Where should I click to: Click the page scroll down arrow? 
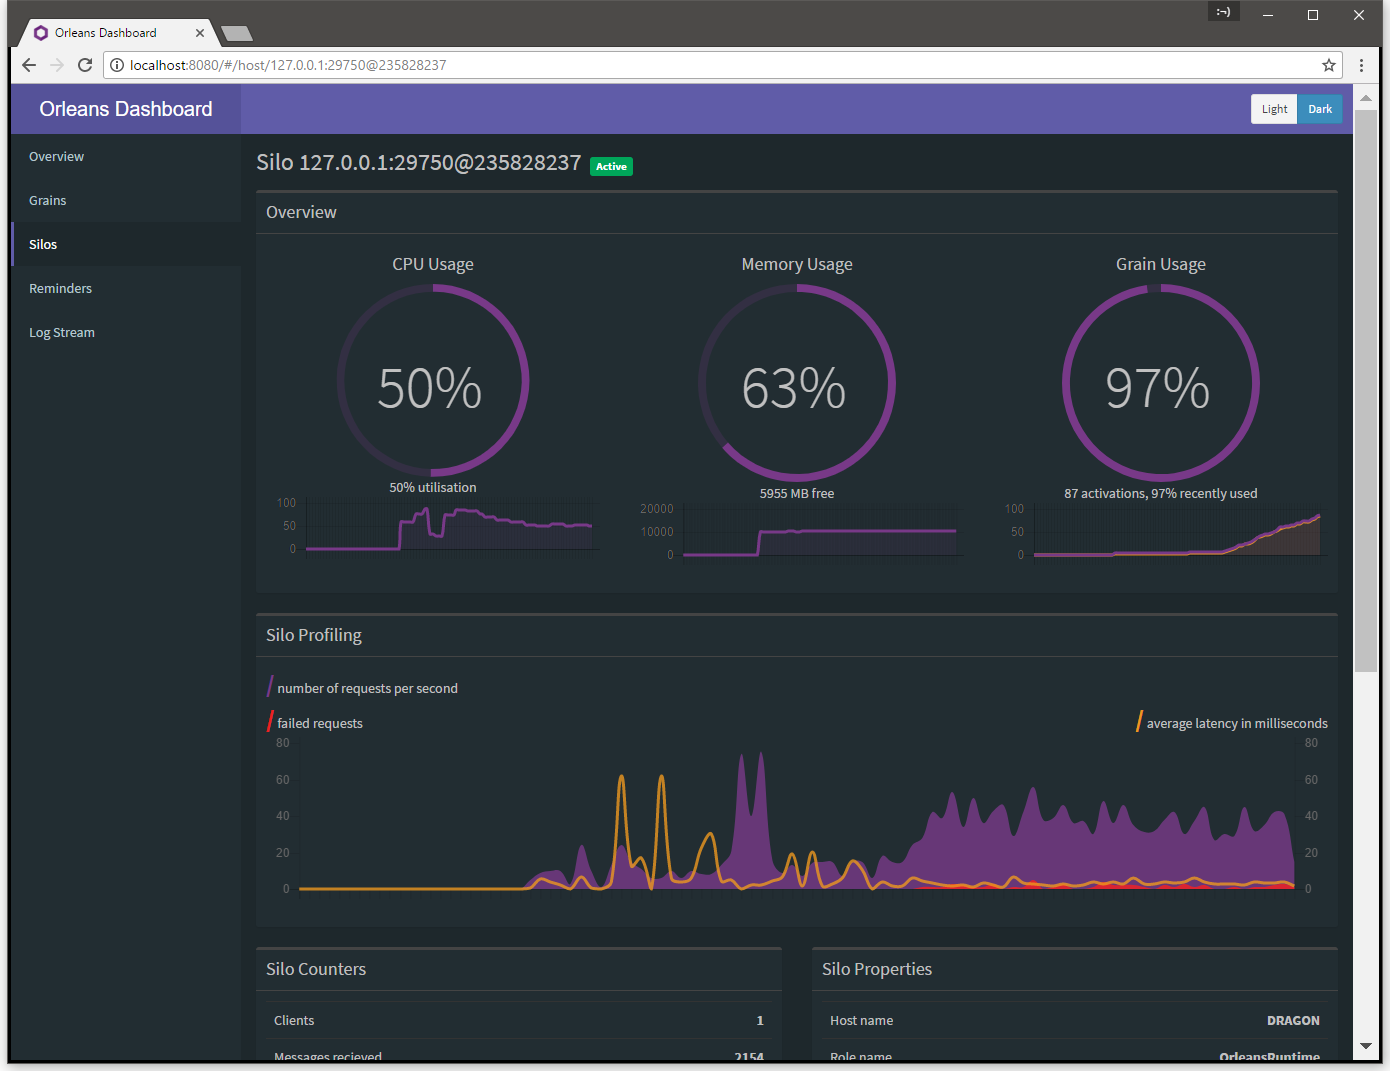click(1366, 1046)
